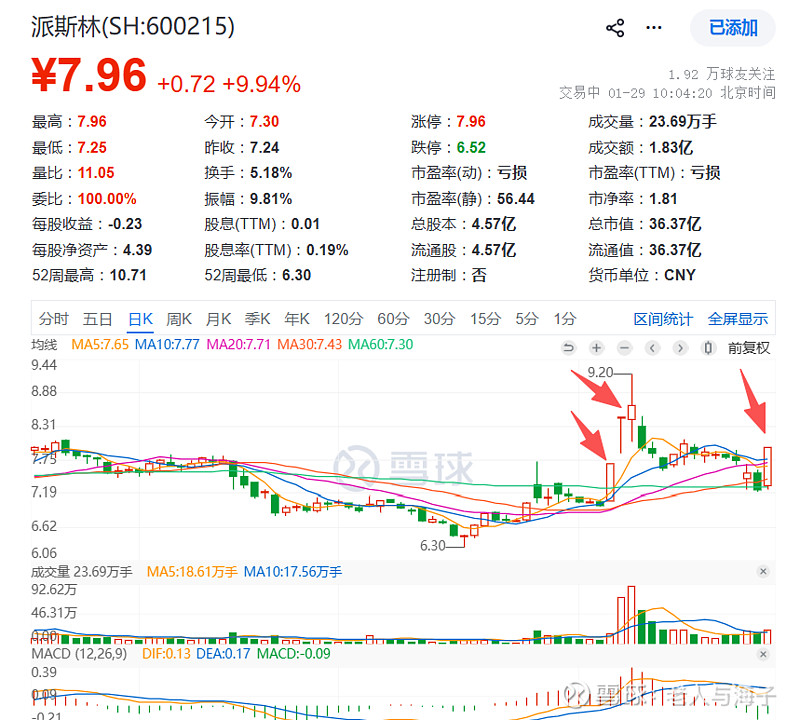Click the MACD (12,26,9) indicator label
The width and height of the screenshot is (800, 720).
tap(79, 654)
